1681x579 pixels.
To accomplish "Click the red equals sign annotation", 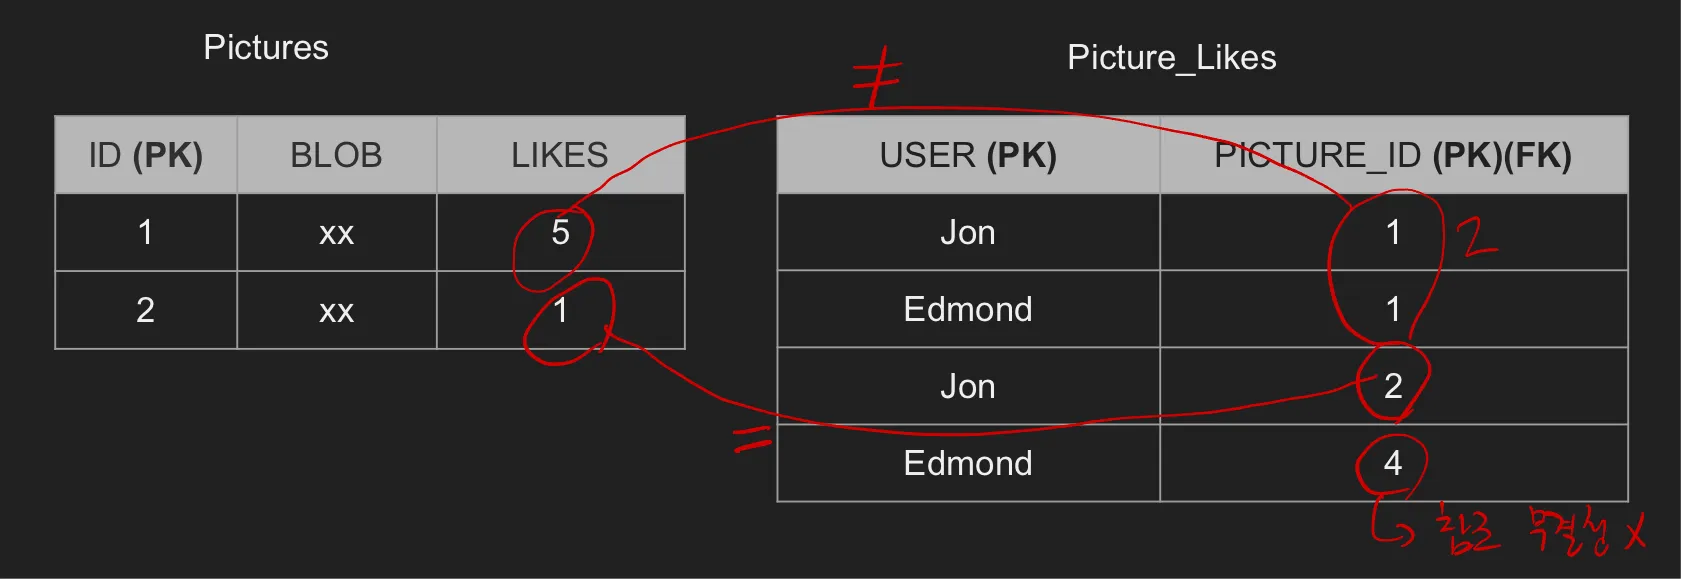I will click(x=753, y=439).
